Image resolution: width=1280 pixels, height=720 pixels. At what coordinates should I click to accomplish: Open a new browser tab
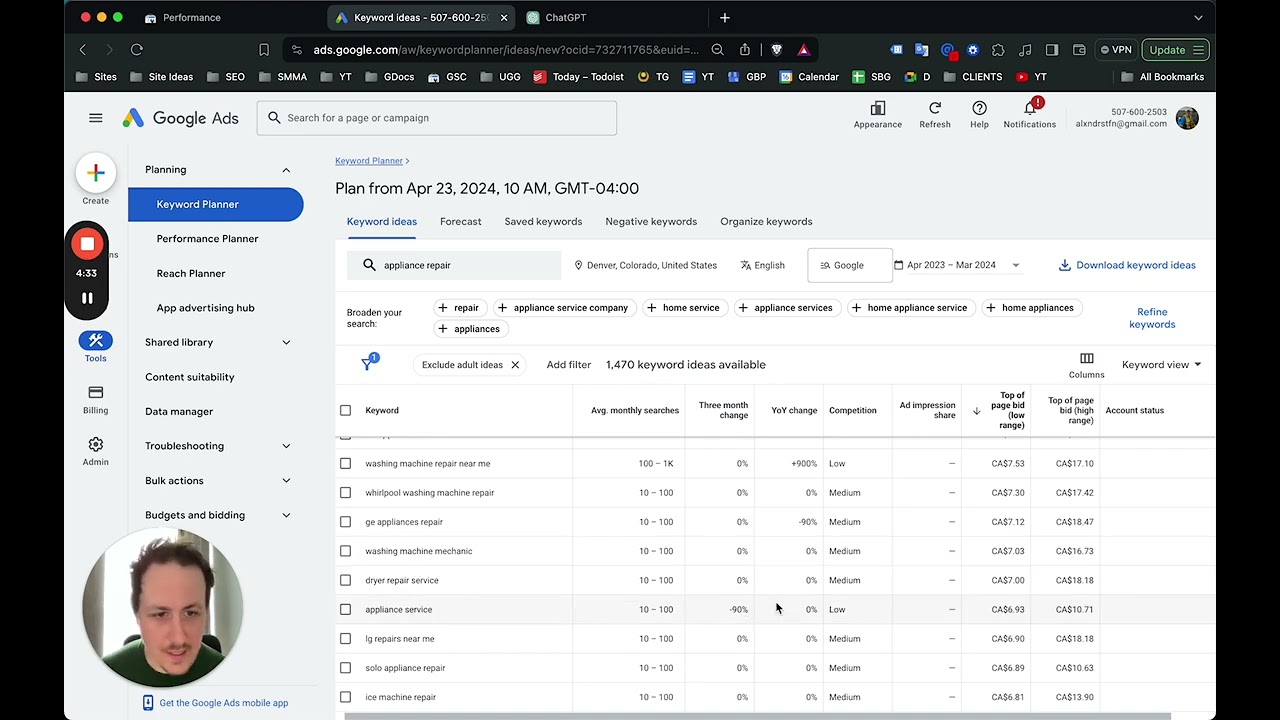pos(725,17)
